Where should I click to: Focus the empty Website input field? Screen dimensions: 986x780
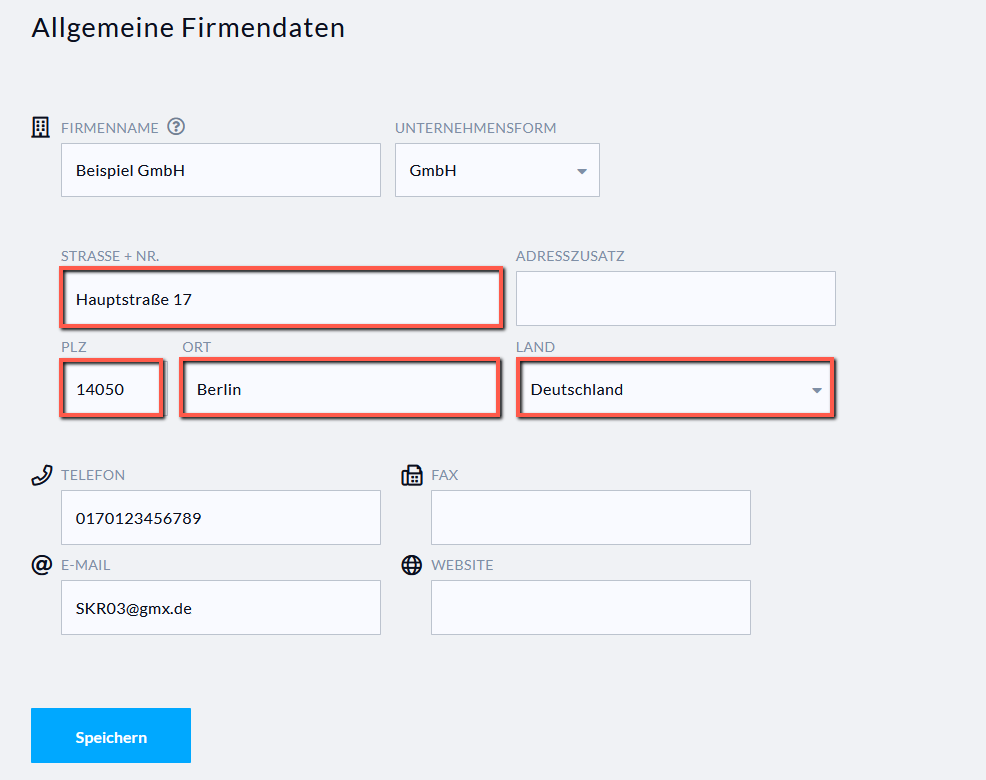click(590, 607)
